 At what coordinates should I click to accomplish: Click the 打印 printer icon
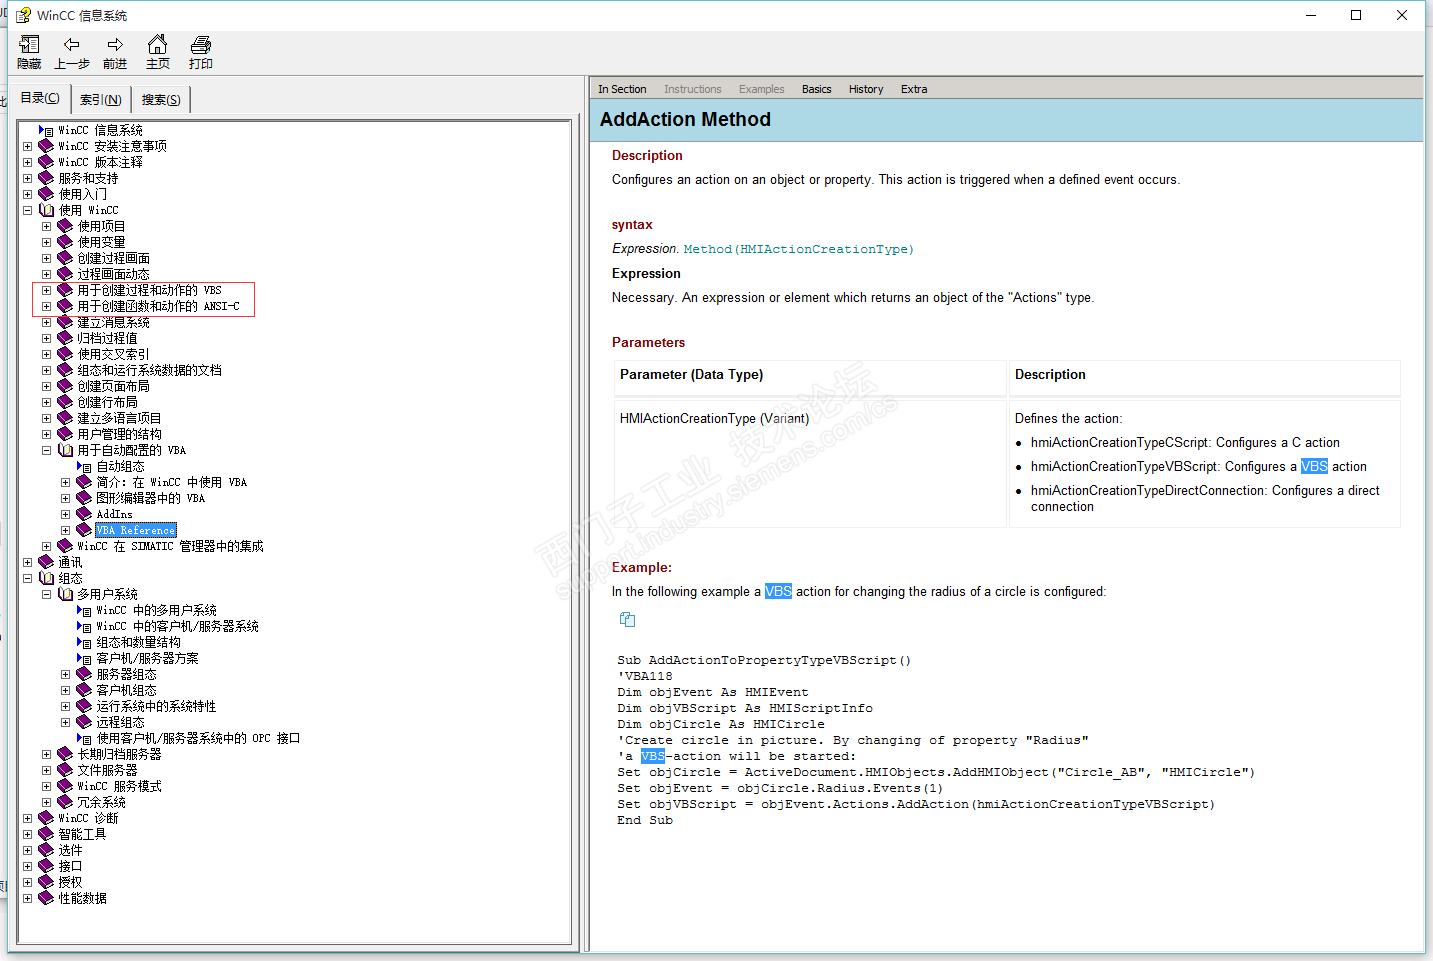click(x=201, y=45)
